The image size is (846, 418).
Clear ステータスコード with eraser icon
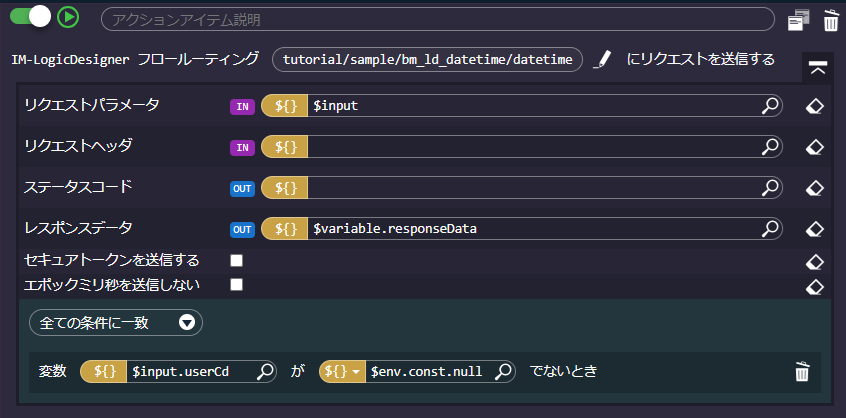pyautogui.click(x=814, y=188)
